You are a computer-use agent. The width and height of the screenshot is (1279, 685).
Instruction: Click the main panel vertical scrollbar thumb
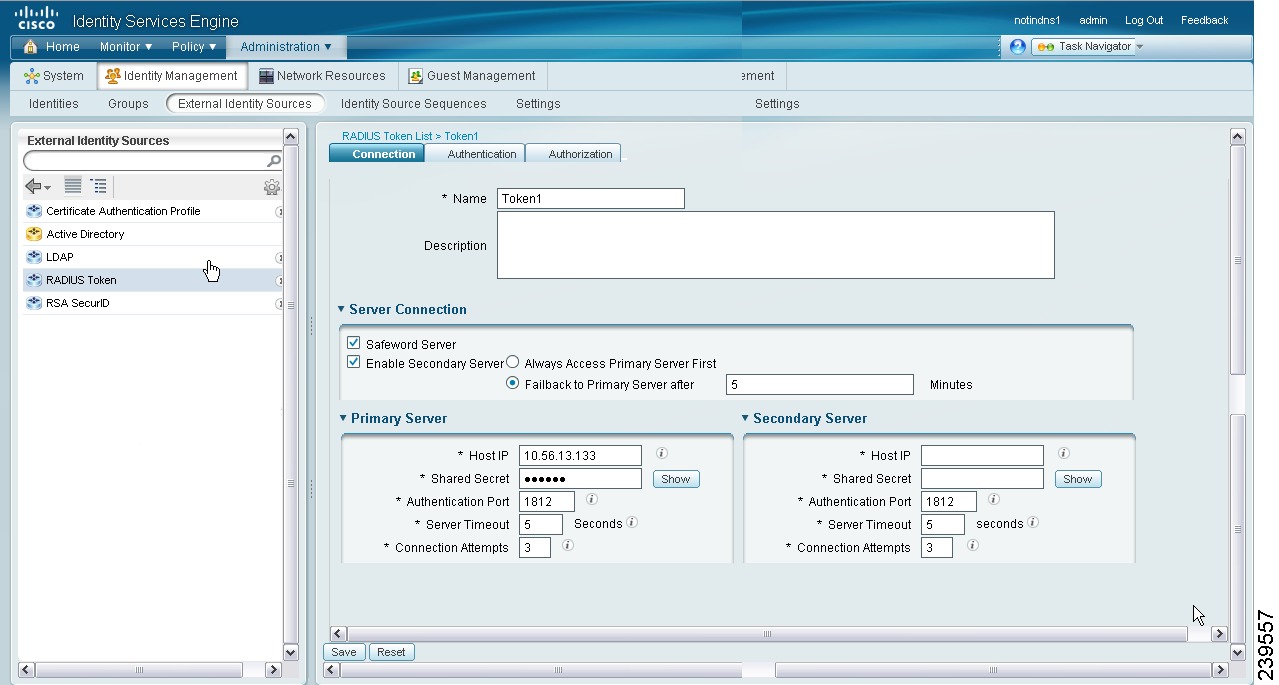point(1237,261)
